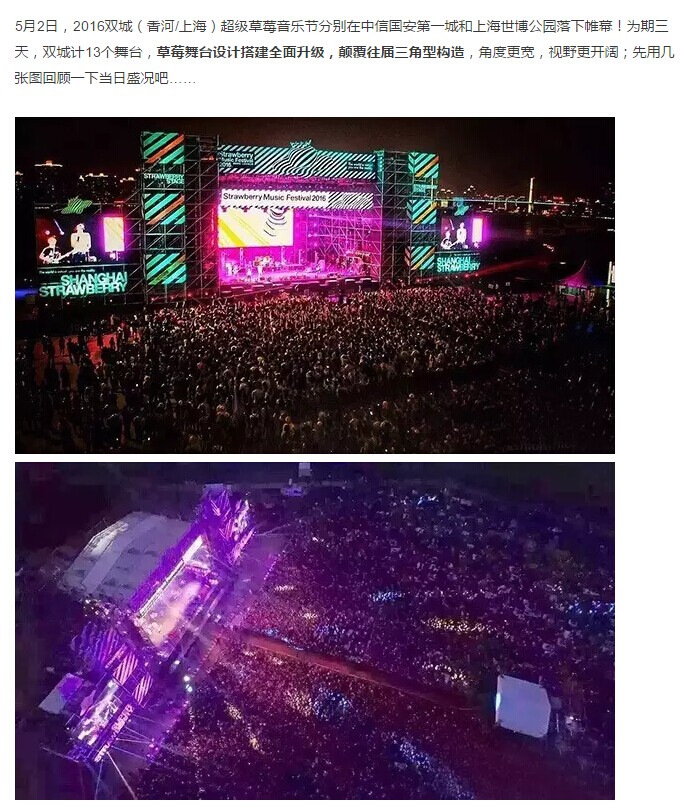The image size is (690, 809).
Task: Open the aerial purple-lit stage photo
Action: click(315, 631)
